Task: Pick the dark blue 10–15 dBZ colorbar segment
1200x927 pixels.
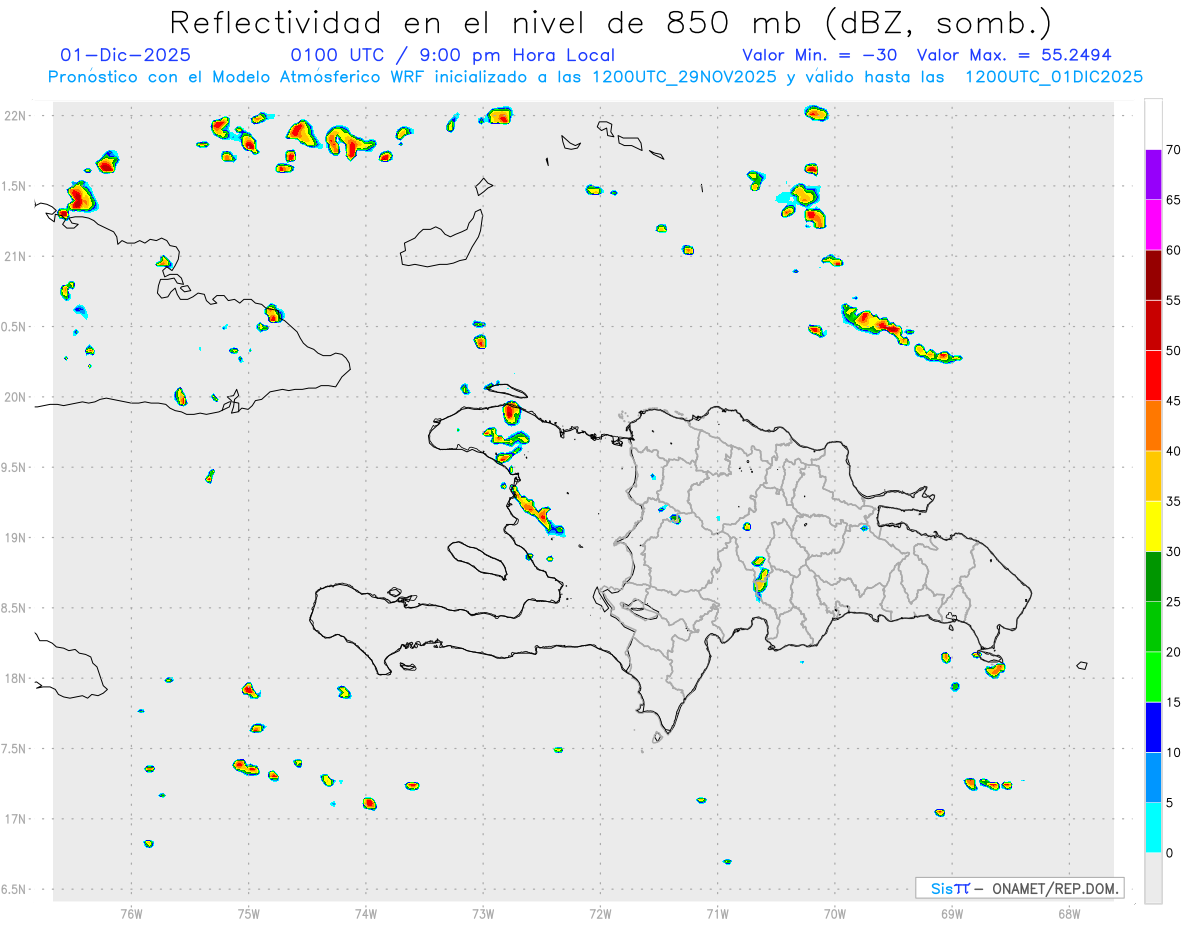Action: 1153,727
